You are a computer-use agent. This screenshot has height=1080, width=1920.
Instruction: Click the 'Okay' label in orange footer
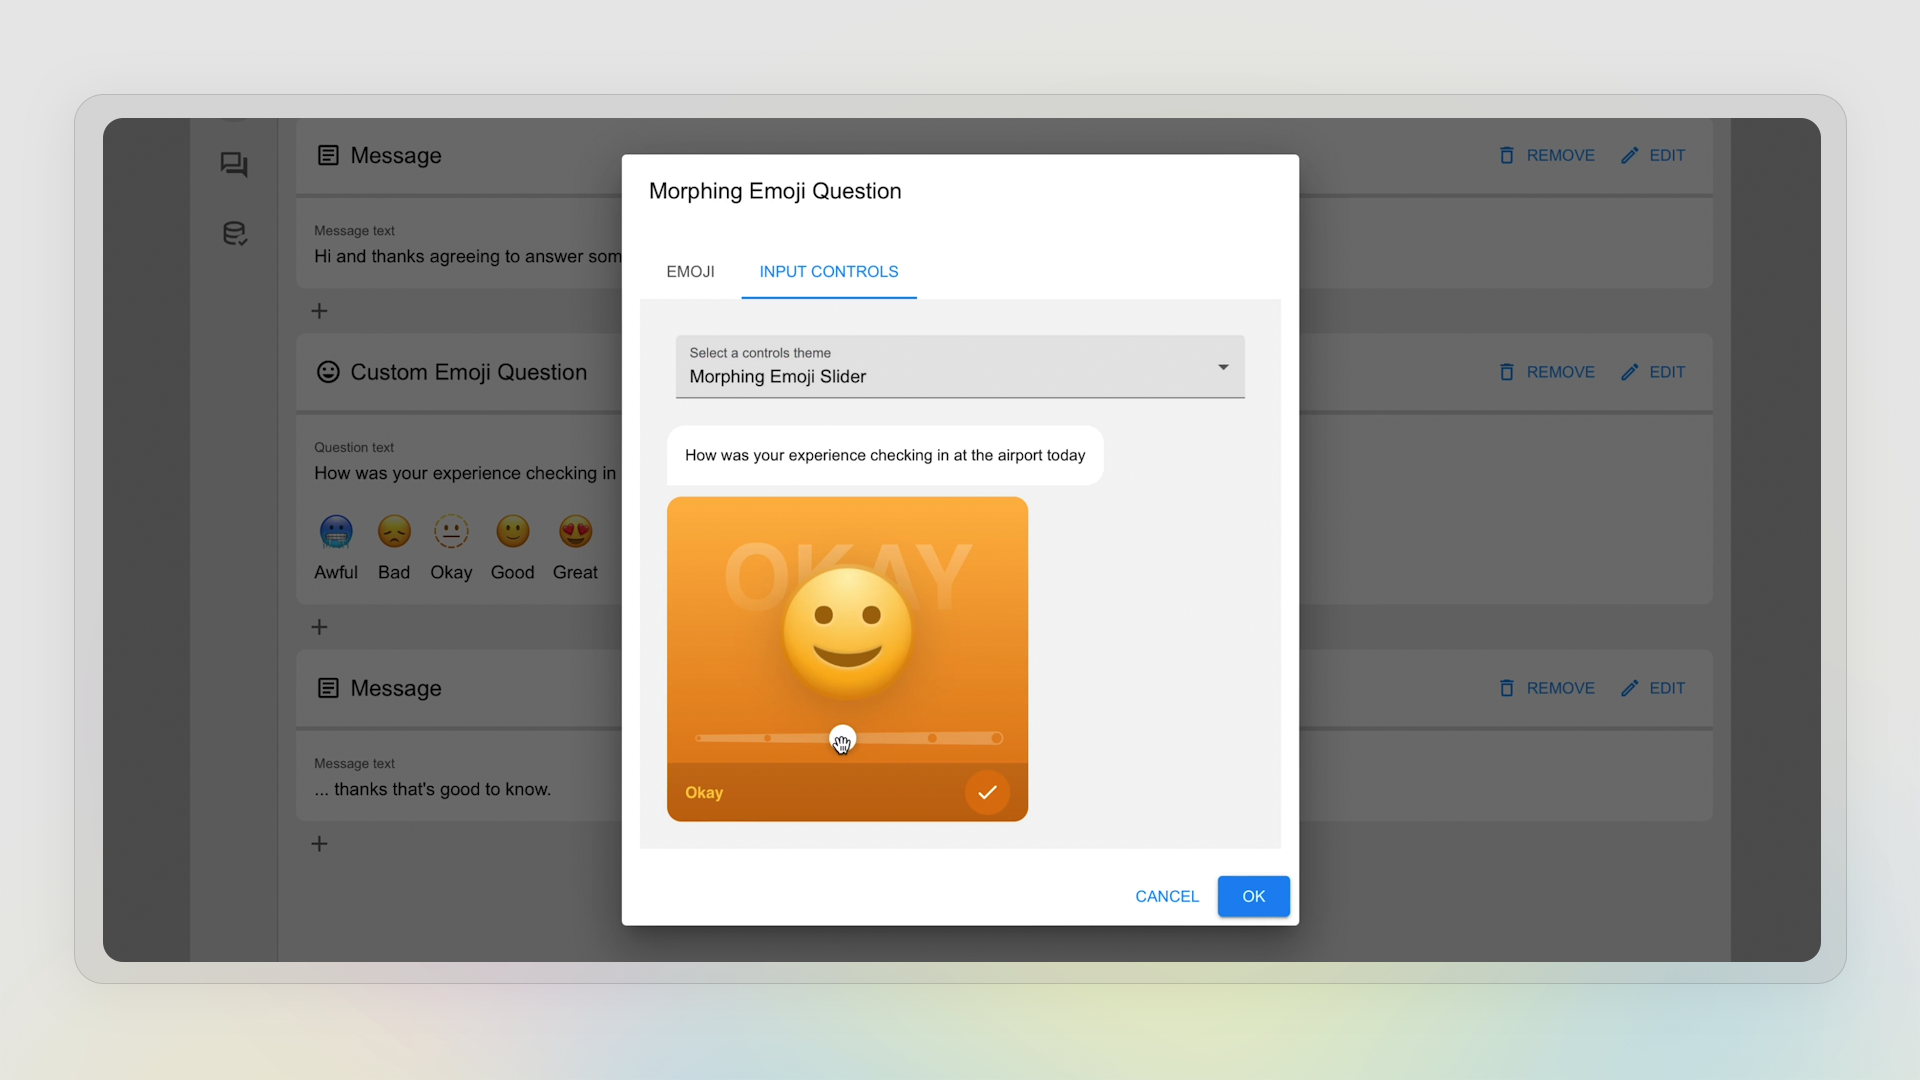(704, 793)
